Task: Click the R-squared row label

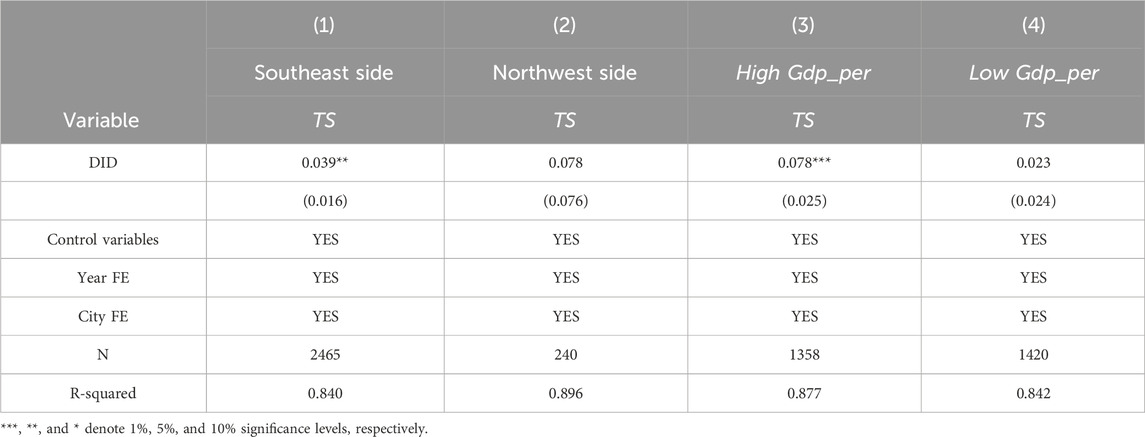Action: tap(103, 394)
